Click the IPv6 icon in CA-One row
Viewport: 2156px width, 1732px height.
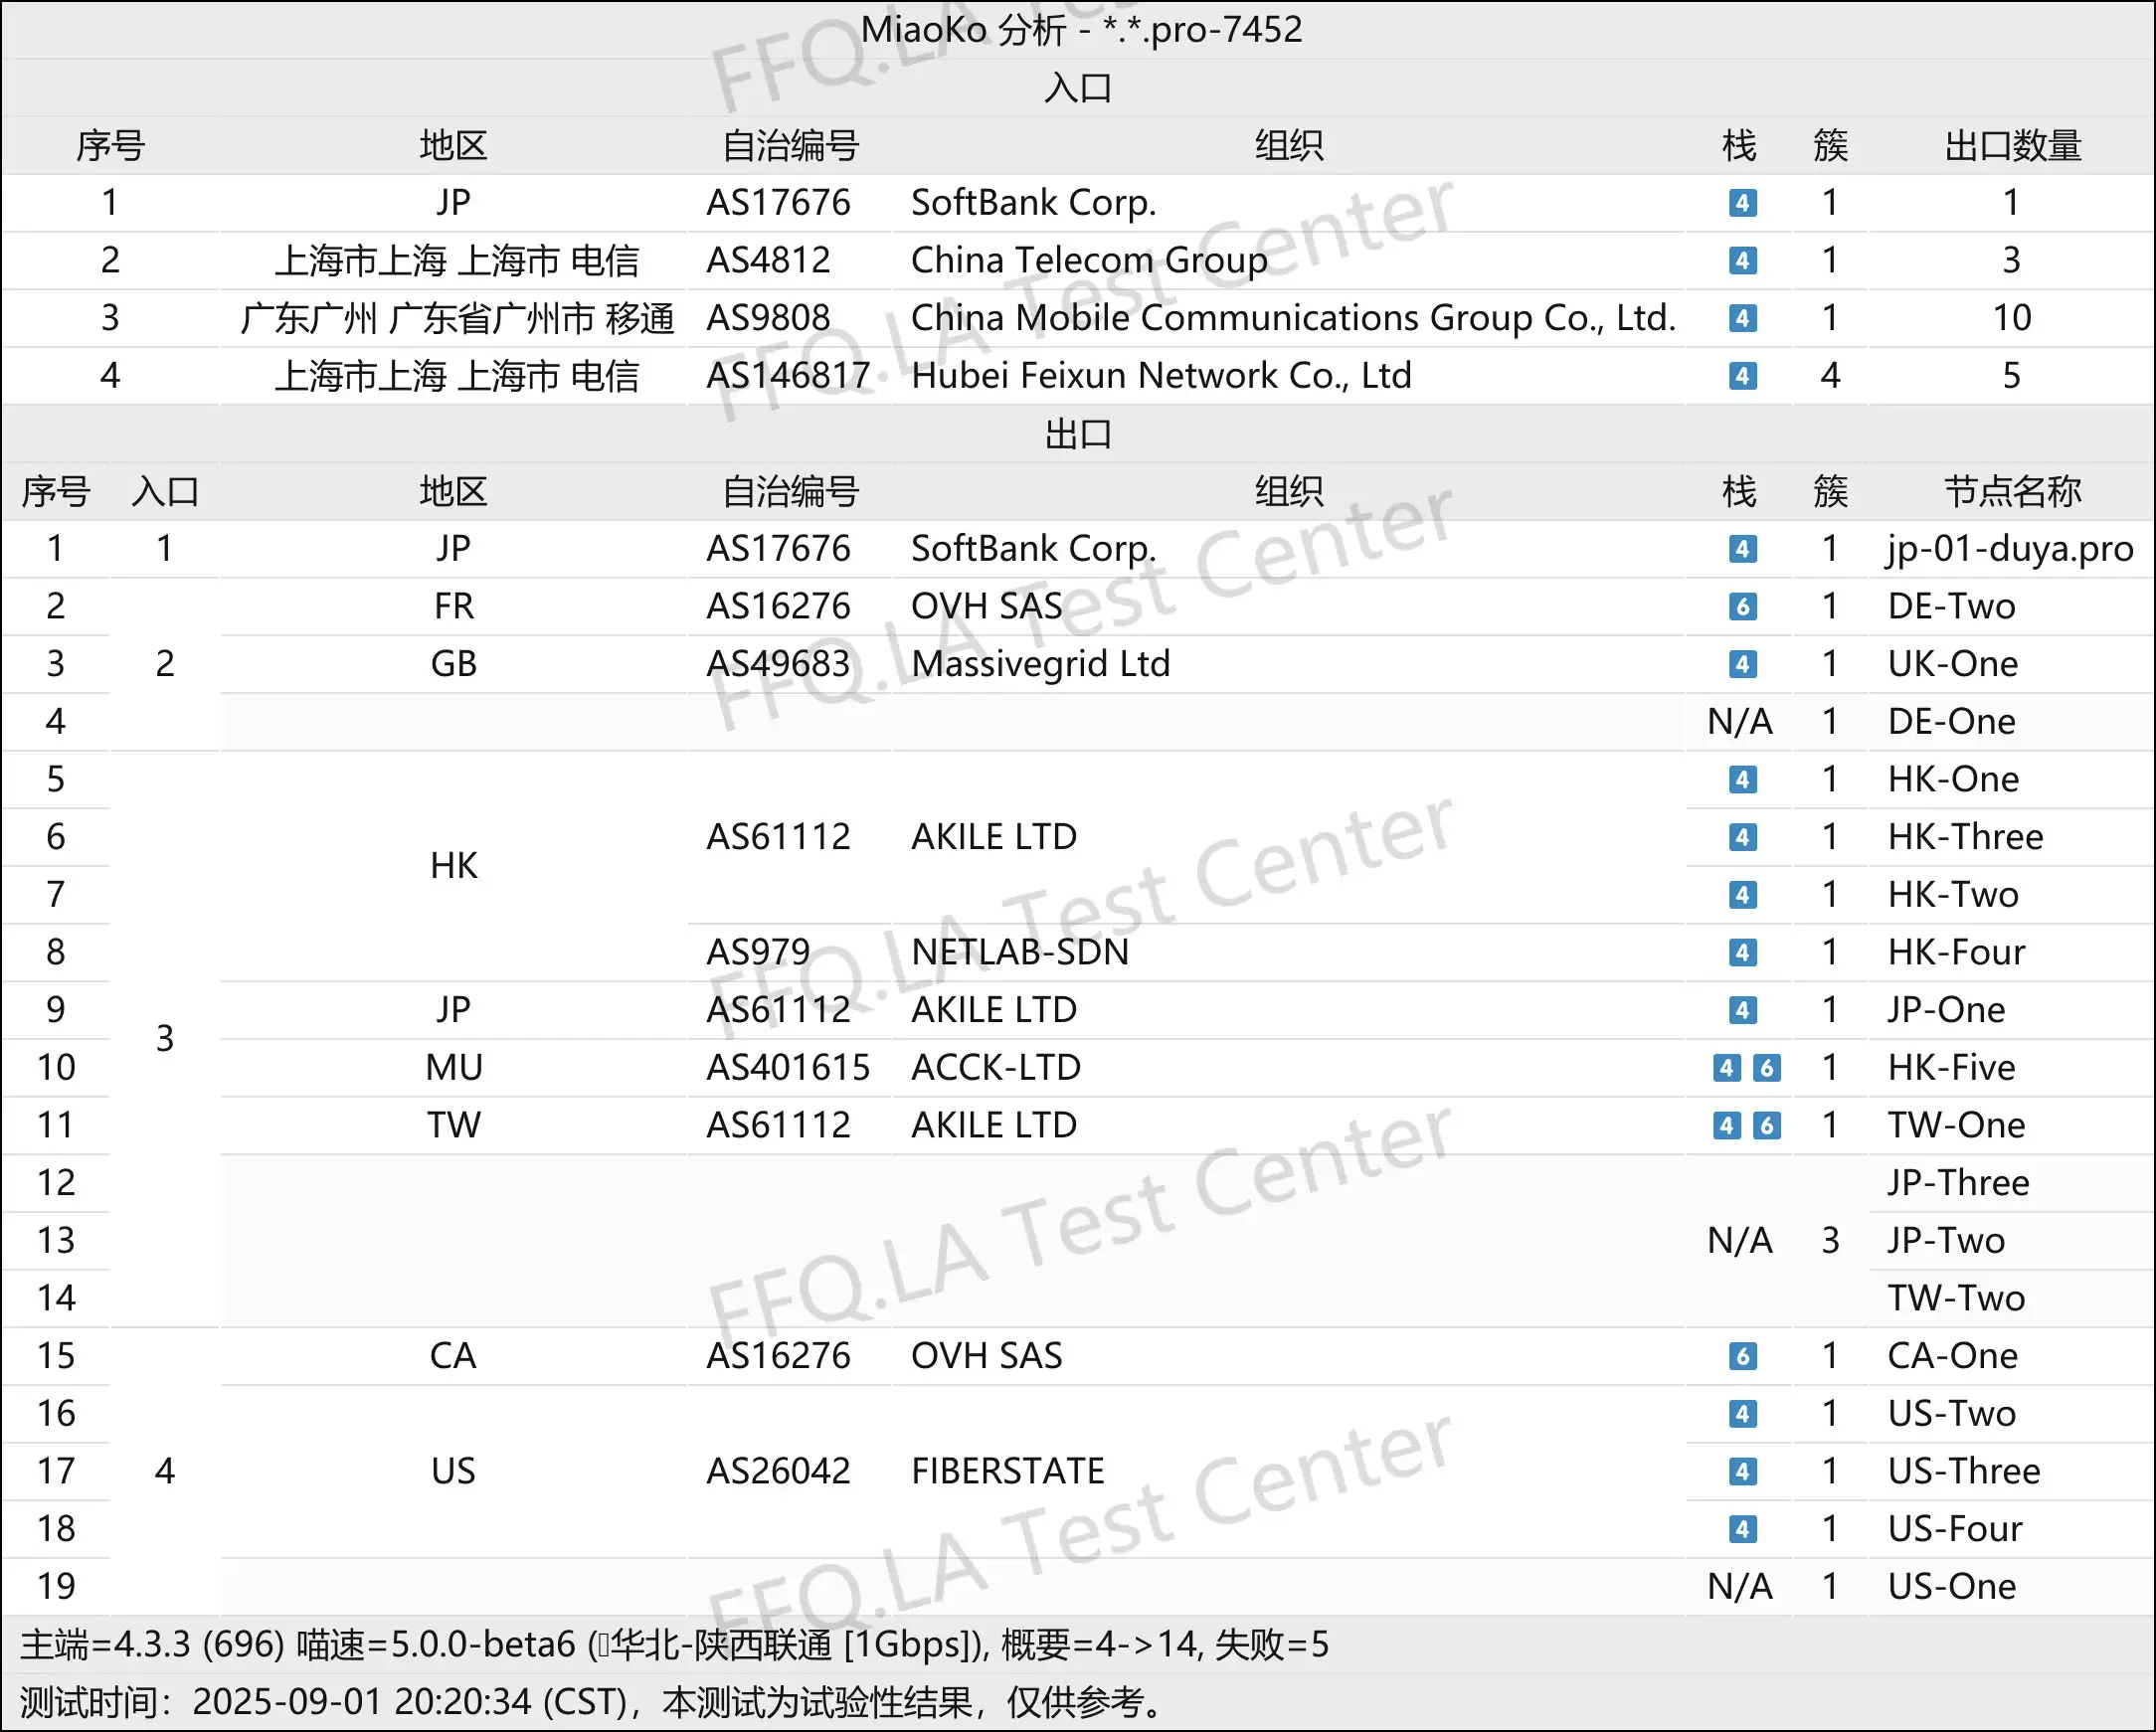(x=1742, y=1356)
